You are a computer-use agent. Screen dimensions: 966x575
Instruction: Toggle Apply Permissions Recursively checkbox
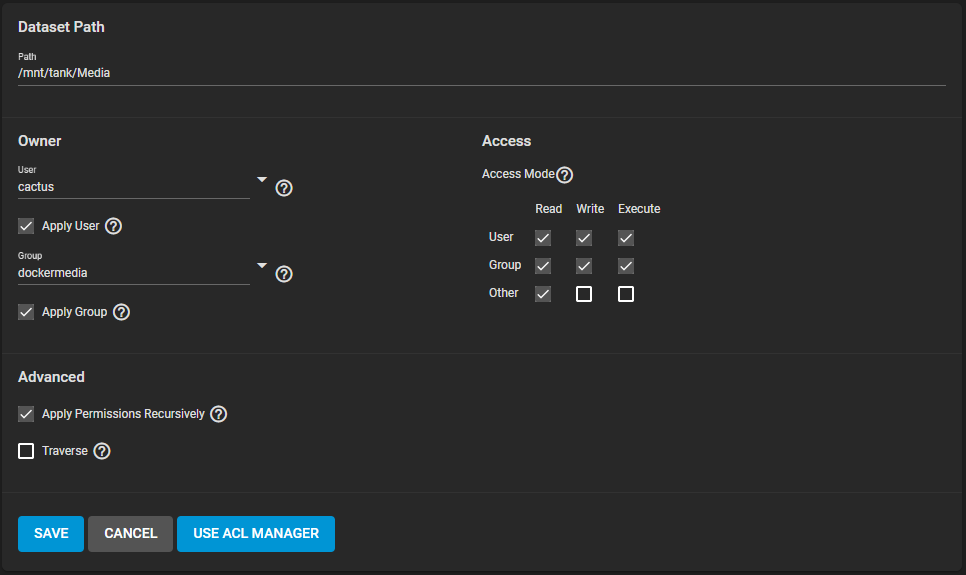pos(27,414)
